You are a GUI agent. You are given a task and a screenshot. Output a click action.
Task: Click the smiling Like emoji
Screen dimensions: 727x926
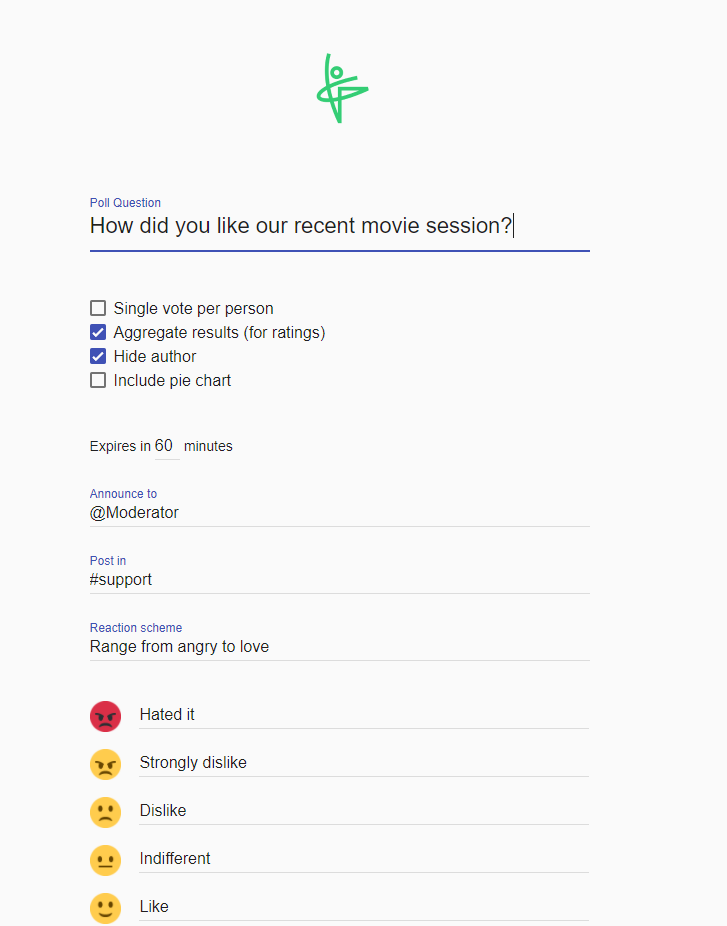coord(105,908)
